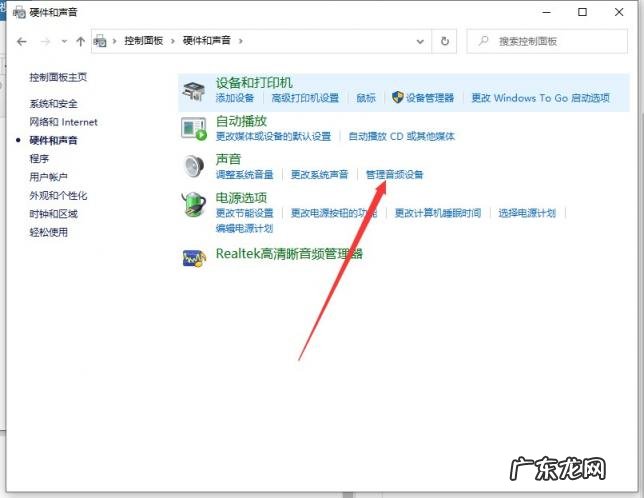
Task: Expand chevron before 控制面板 in breadcrumb
Action: [115, 41]
